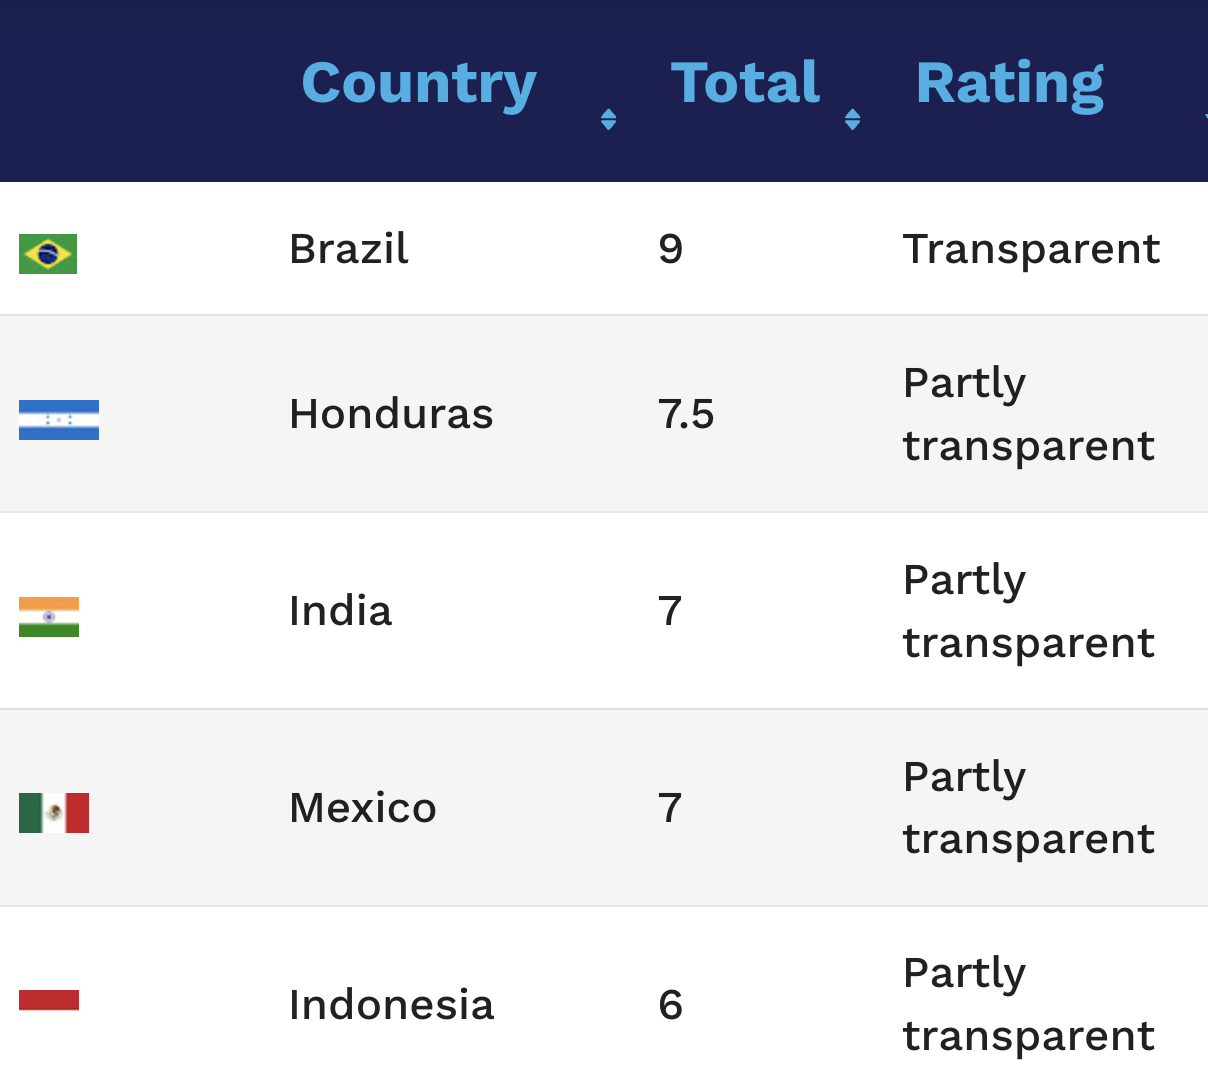This screenshot has width=1208, height=1092.
Task: Click the Country column header
Action: pyautogui.click(x=419, y=83)
